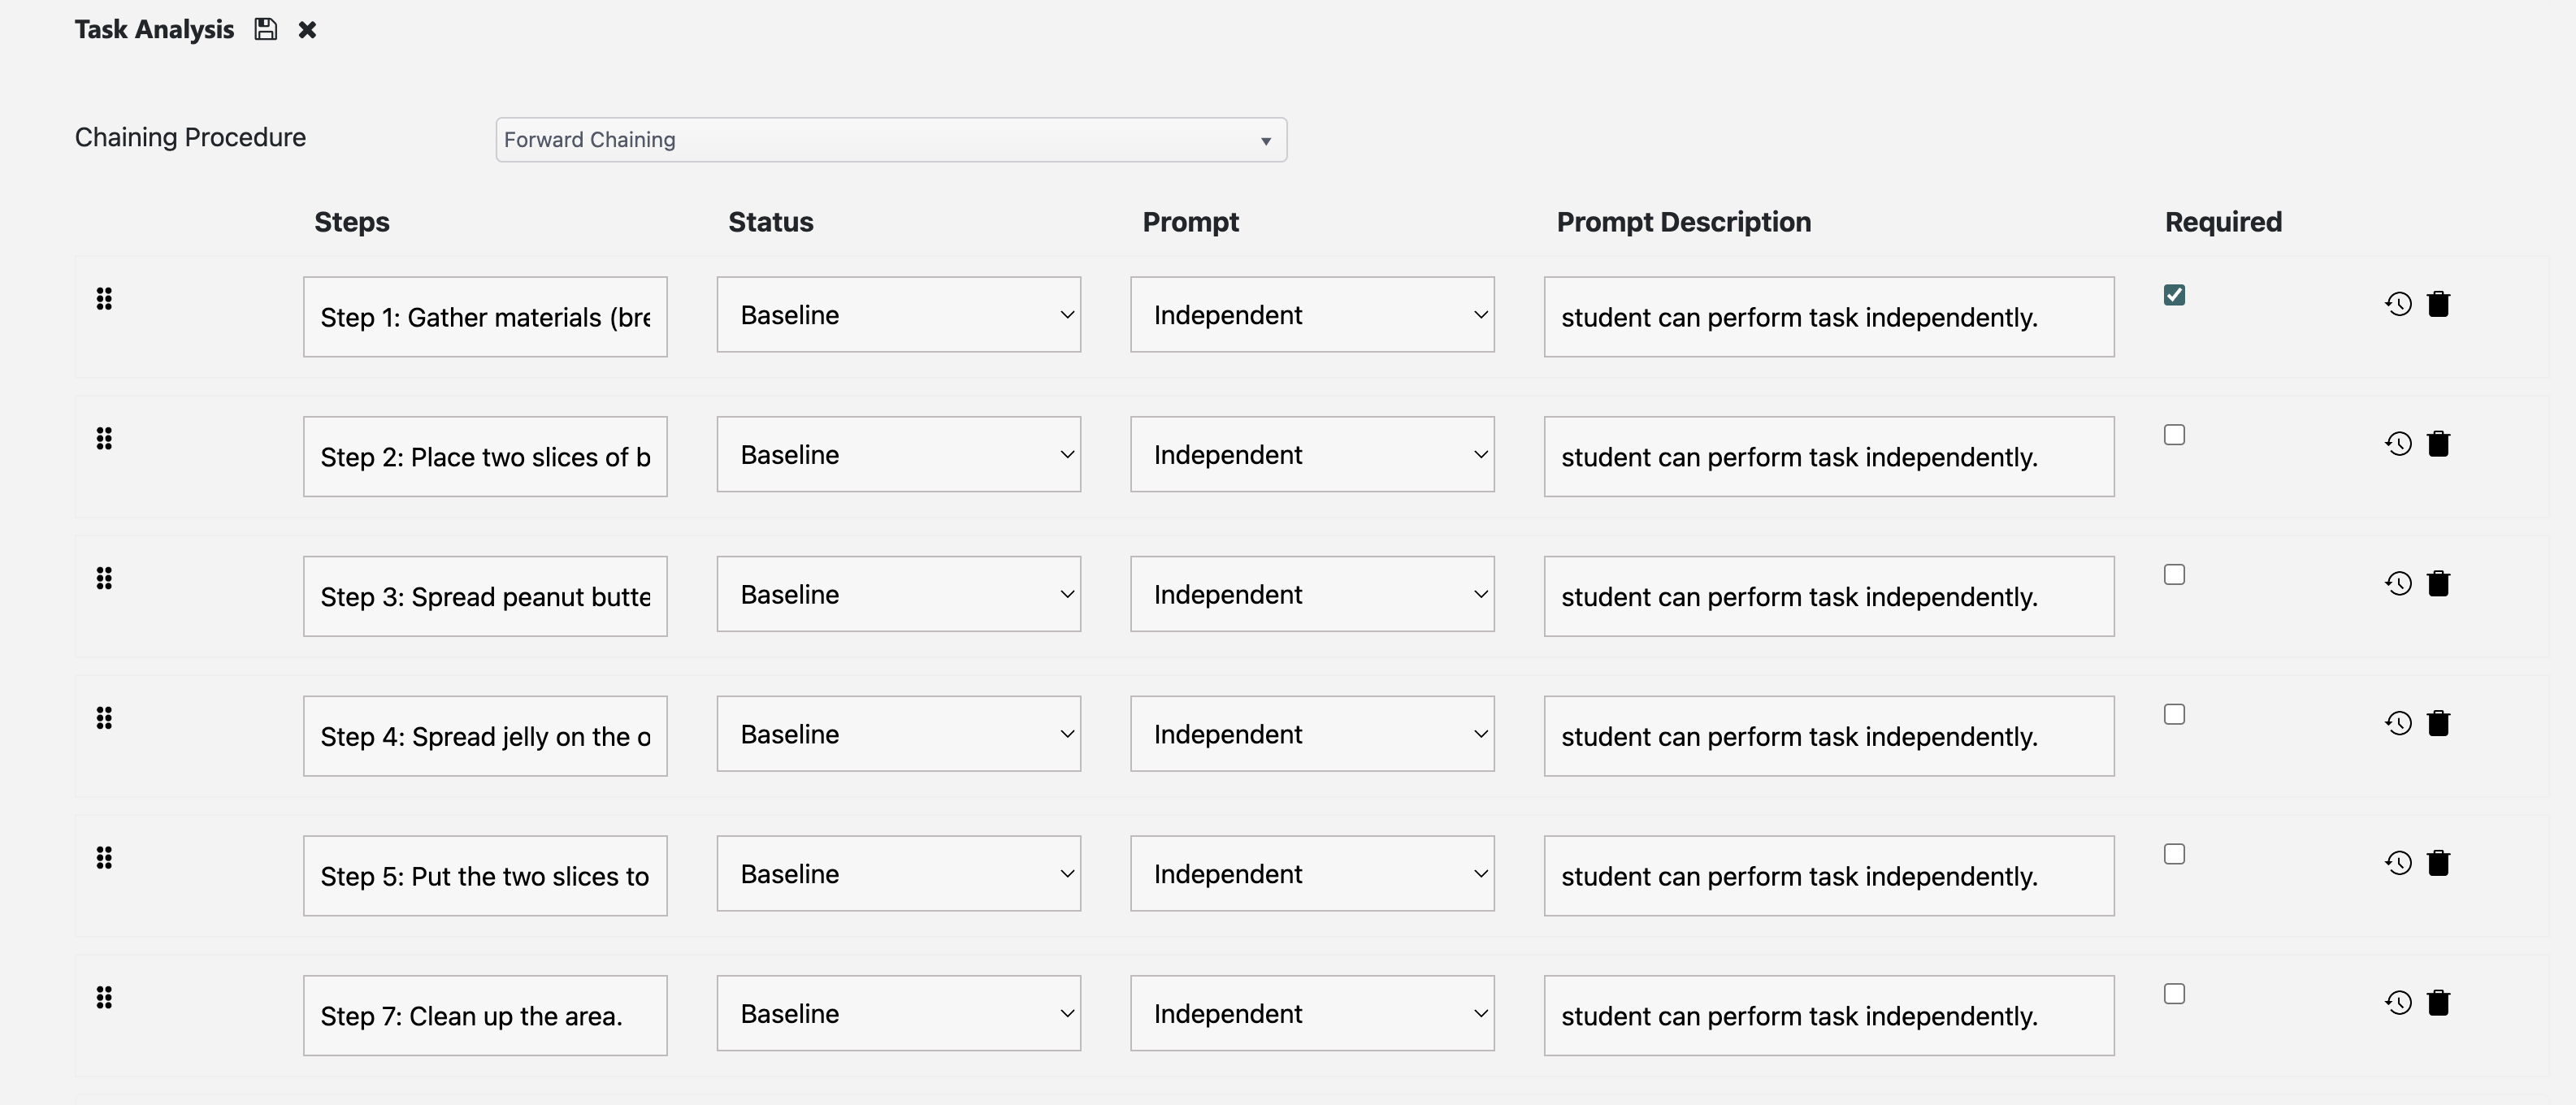Delete Step 7: Clean up the area

click(x=2438, y=1003)
